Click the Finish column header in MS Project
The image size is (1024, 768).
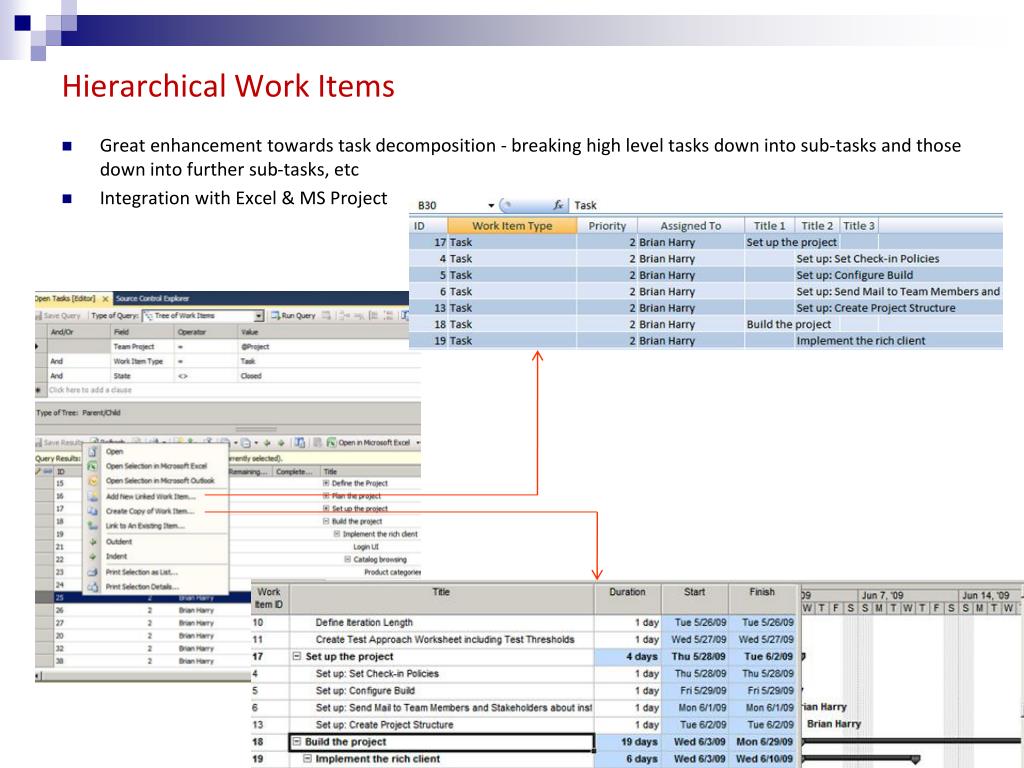pos(762,598)
